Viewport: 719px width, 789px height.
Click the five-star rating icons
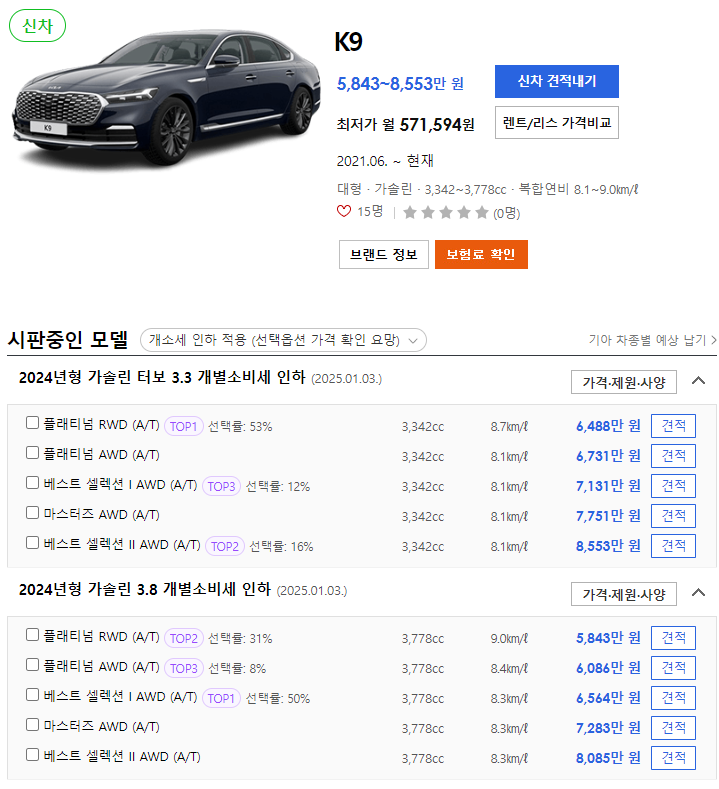click(446, 213)
